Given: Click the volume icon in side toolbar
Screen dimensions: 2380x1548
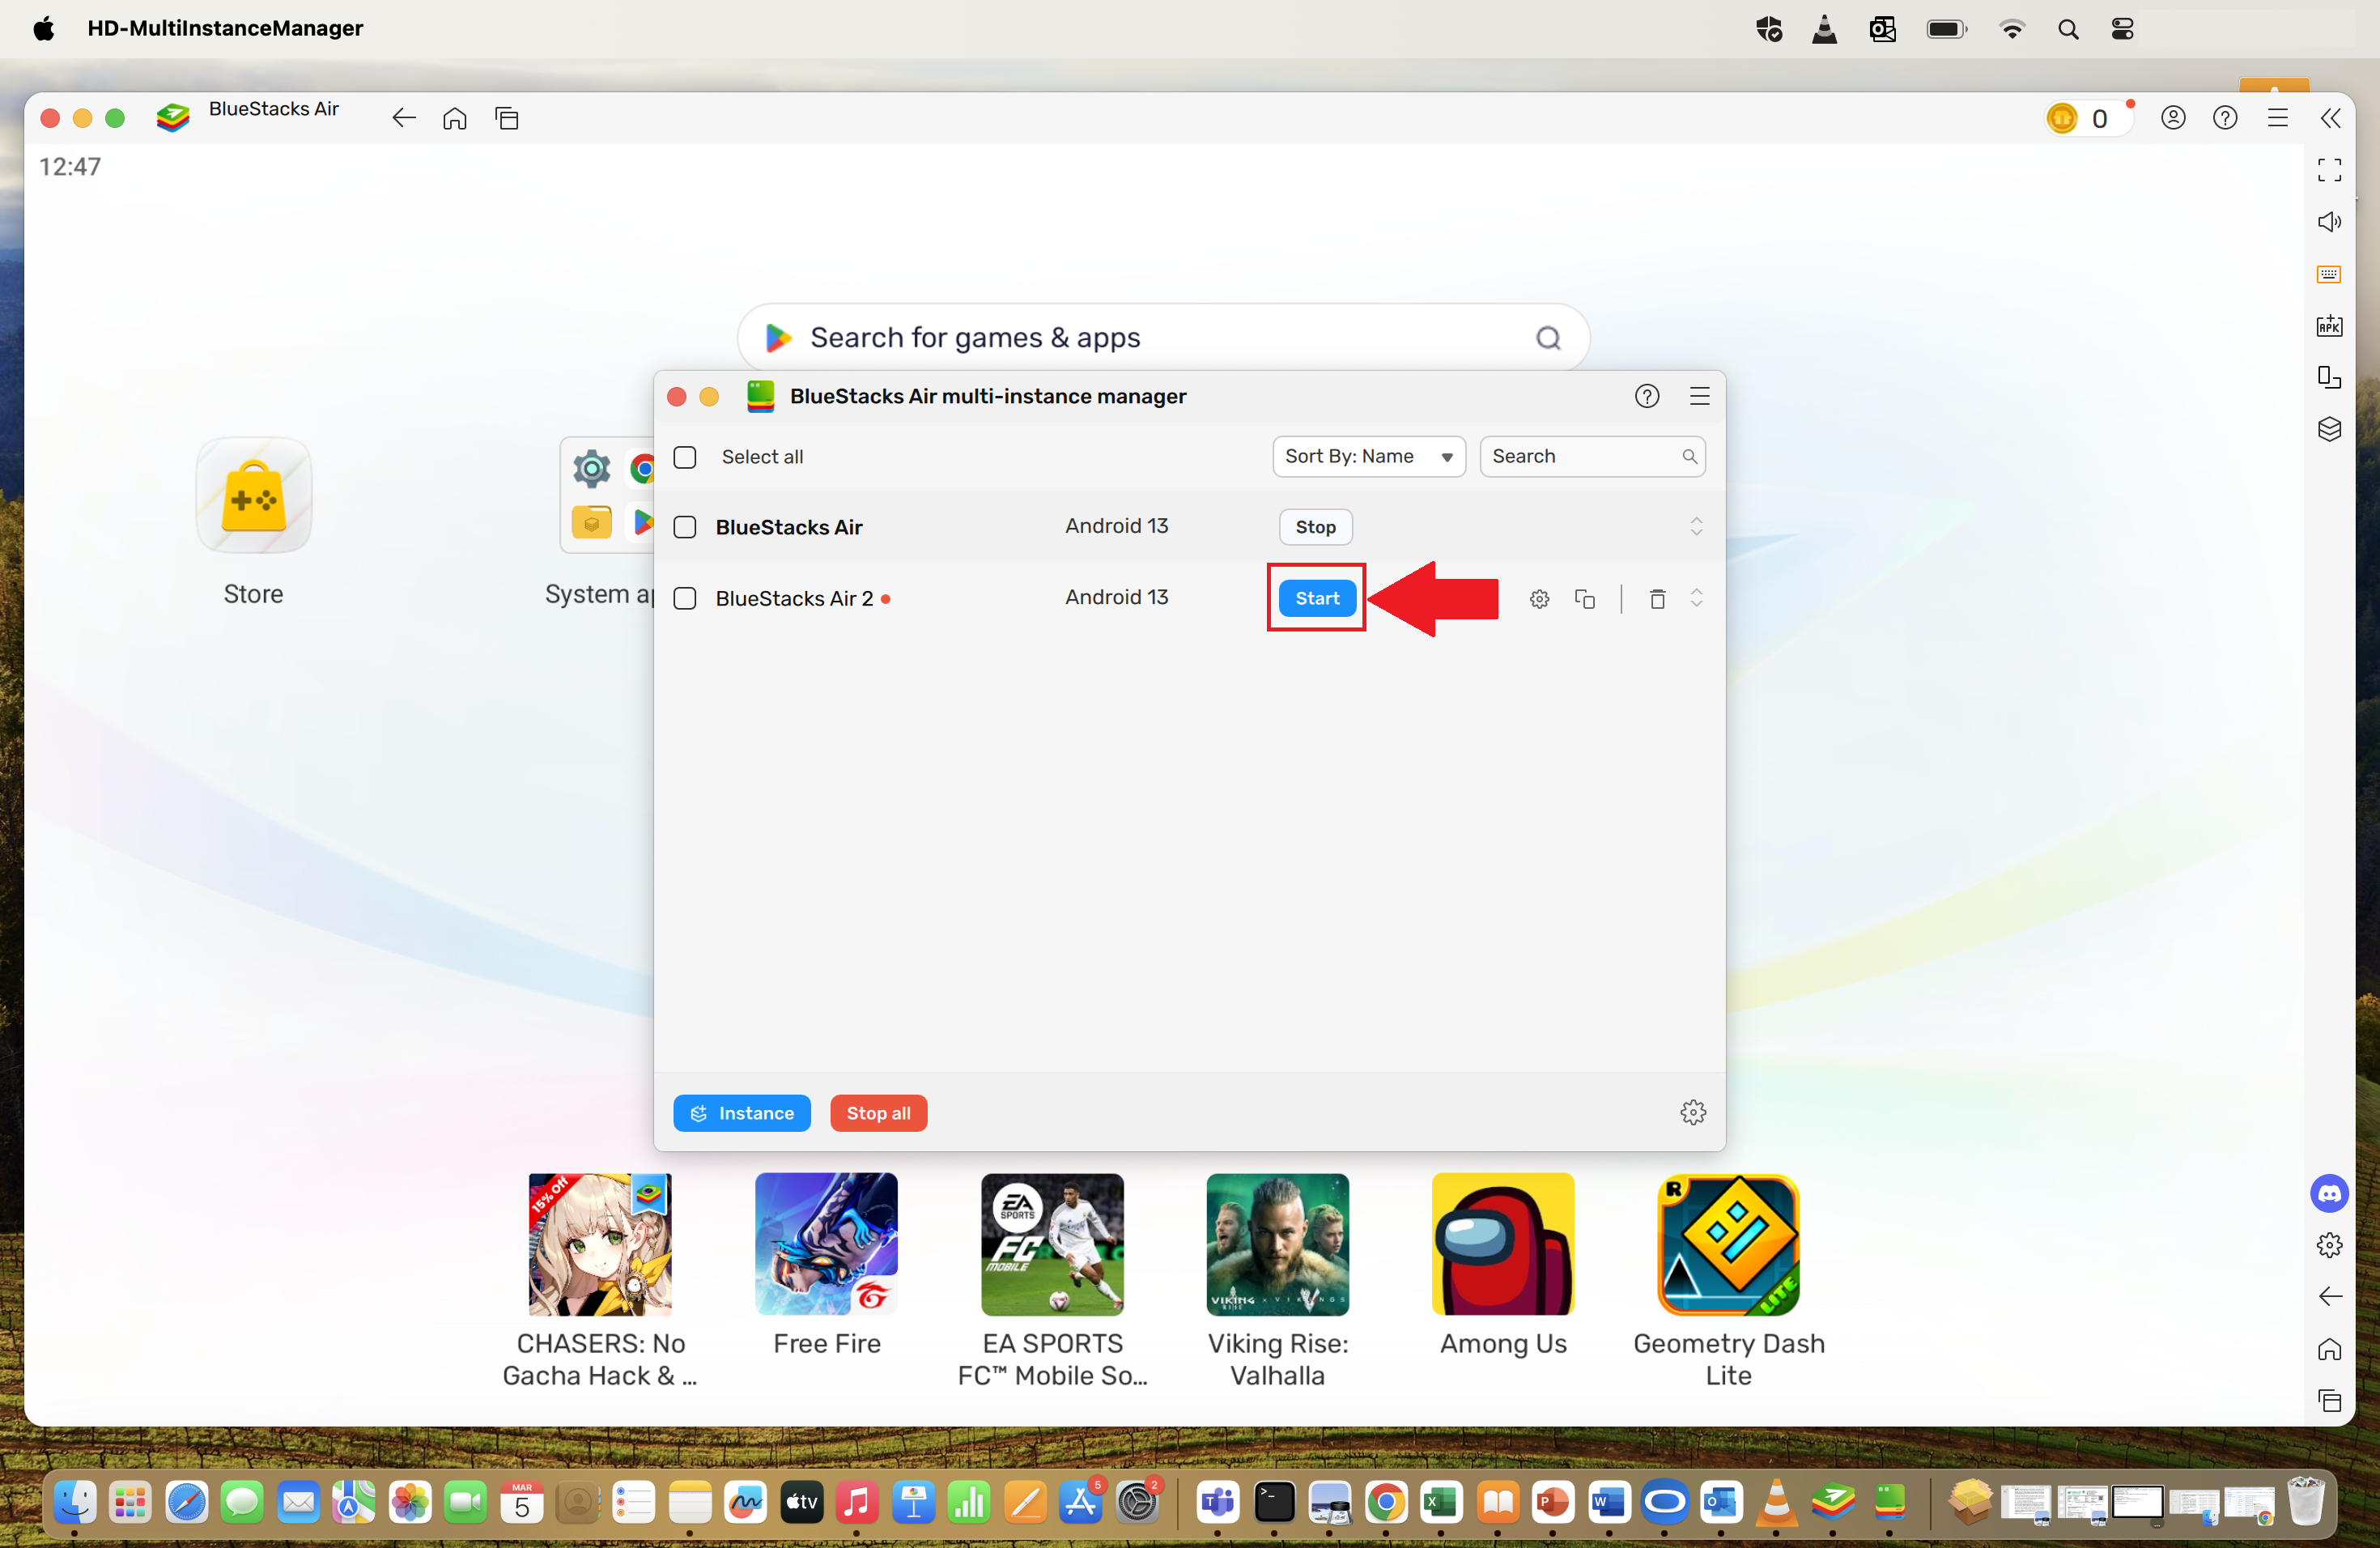Looking at the screenshot, I should pos(2329,222).
